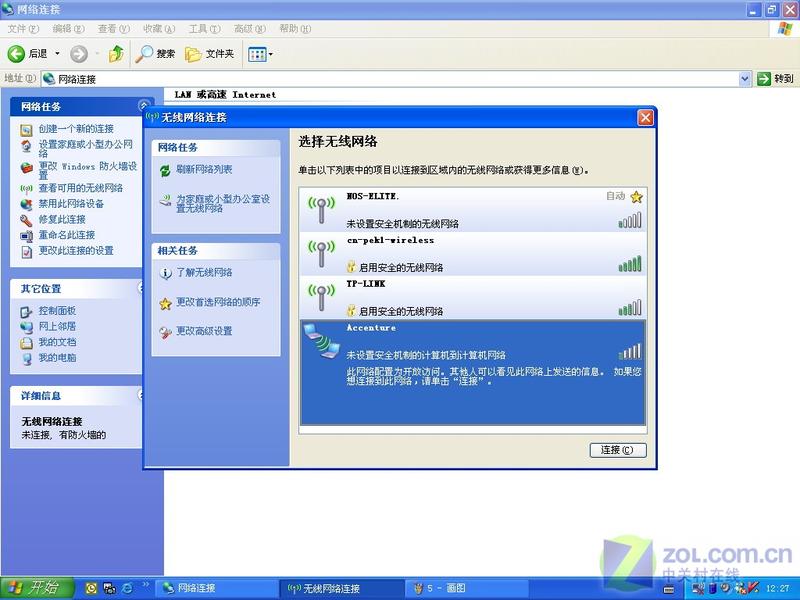Click 重命名此连接 link

click(x=66, y=235)
